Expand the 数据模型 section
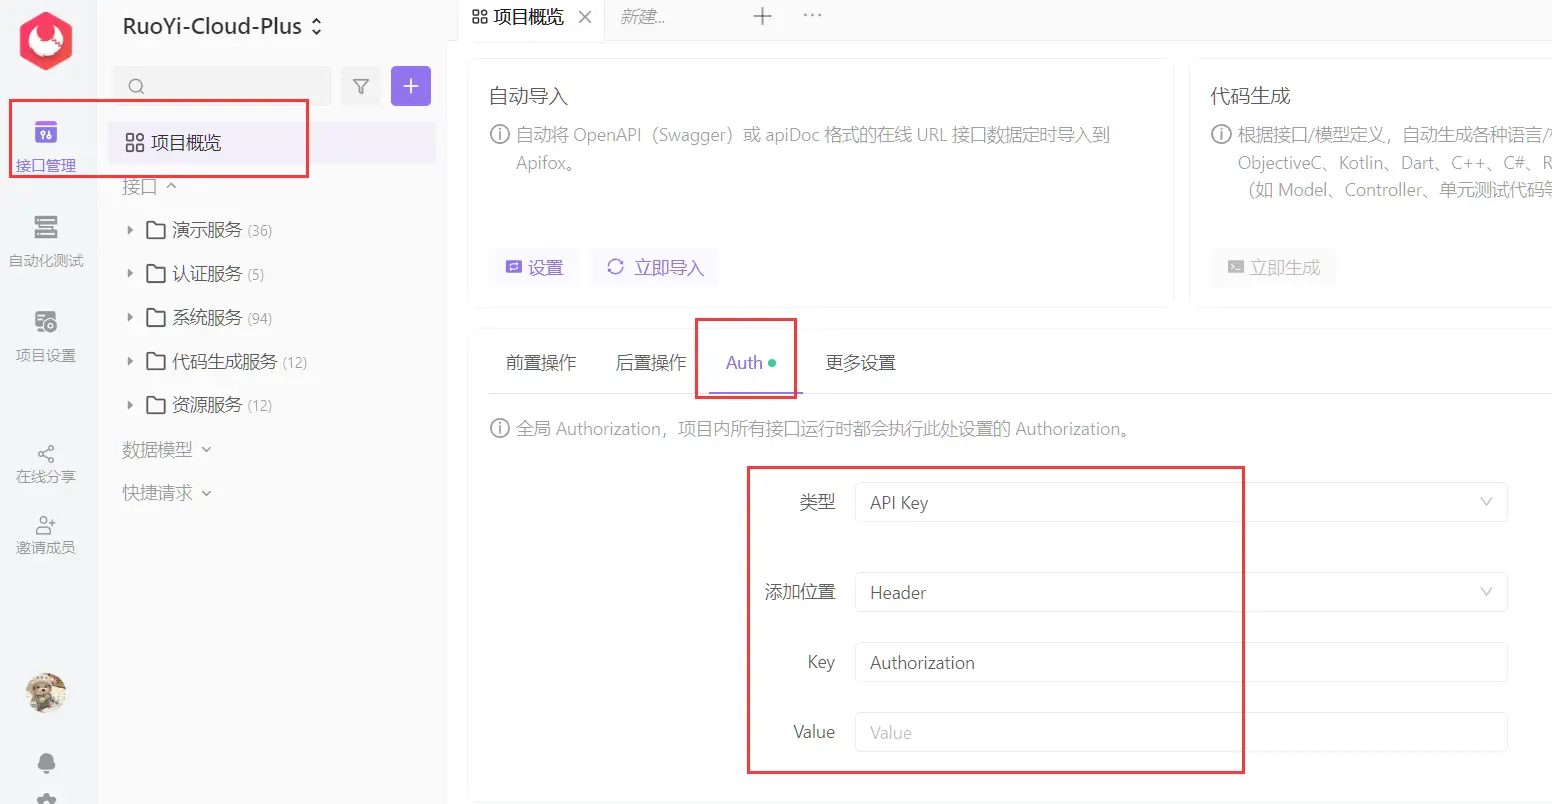The image size is (1552, 804). point(167,450)
